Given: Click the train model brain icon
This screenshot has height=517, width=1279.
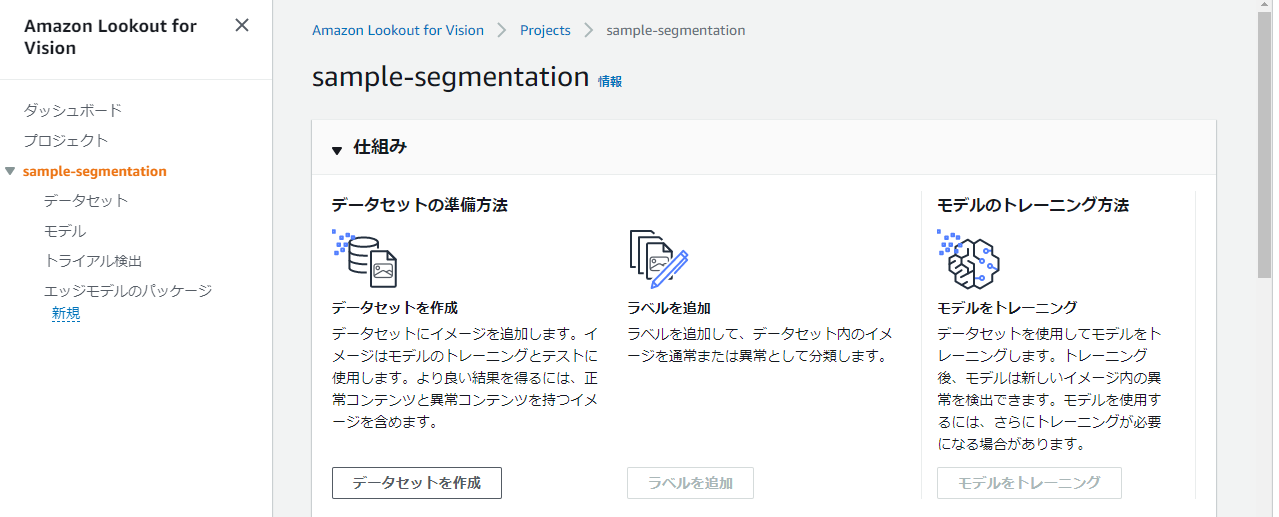Looking at the screenshot, I should [x=968, y=258].
